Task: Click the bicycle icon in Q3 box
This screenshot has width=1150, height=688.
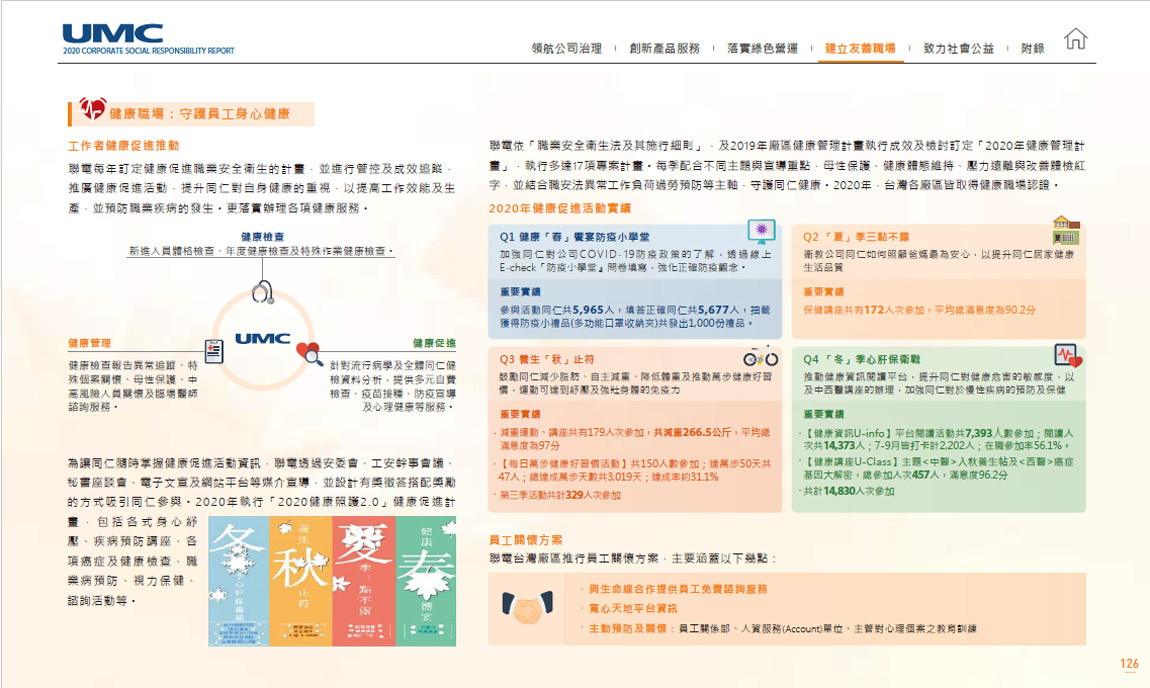Action: (760, 356)
